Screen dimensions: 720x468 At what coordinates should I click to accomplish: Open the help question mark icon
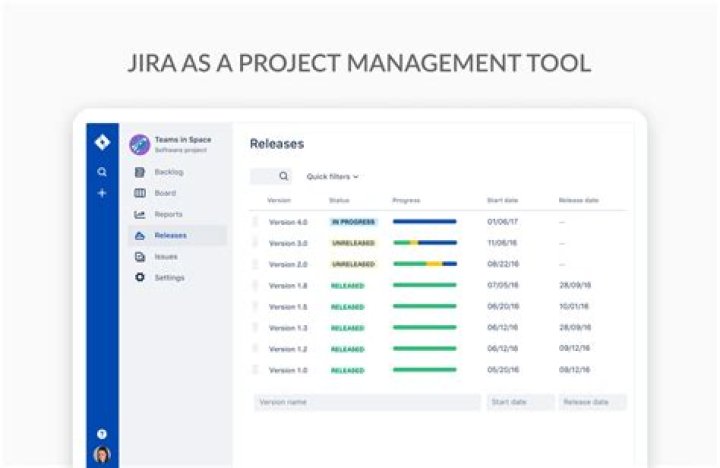[x=101, y=434]
